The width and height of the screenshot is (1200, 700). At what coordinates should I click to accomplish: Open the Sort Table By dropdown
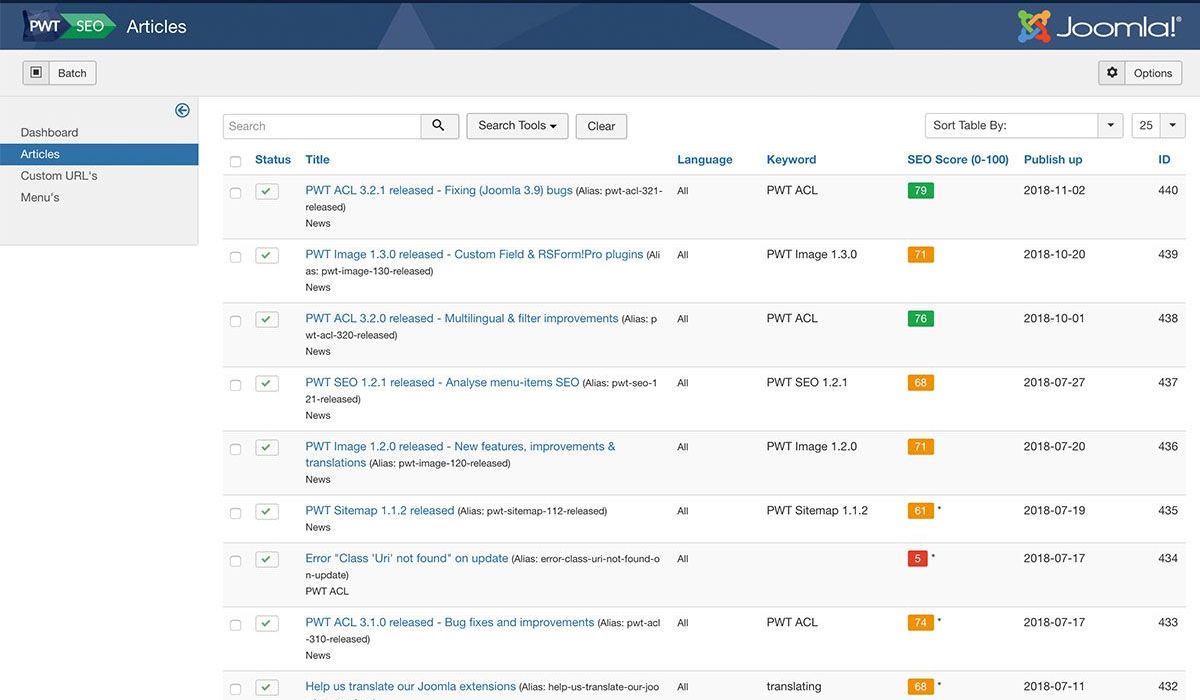[1024, 126]
